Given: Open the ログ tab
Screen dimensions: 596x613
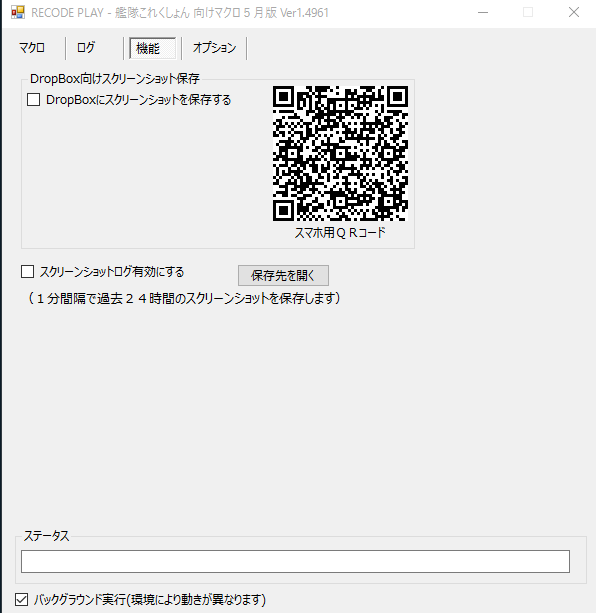Looking at the screenshot, I should tap(86, 48).
